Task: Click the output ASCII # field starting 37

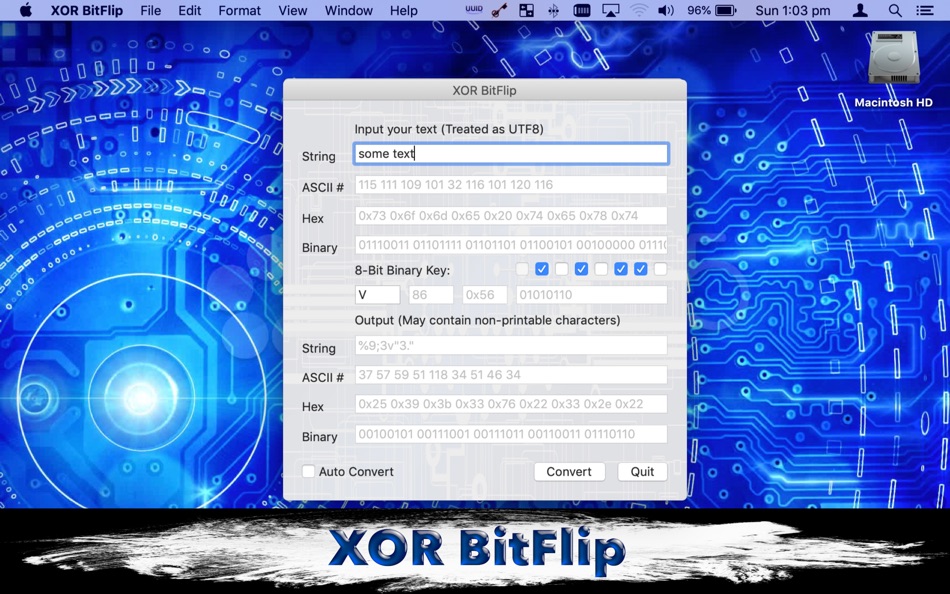Action: pyautogui.click(x=511, y=375)
